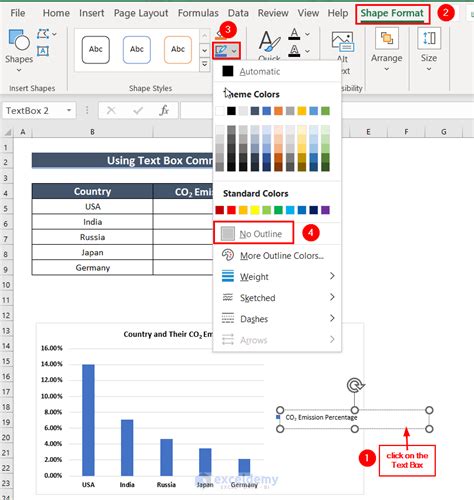Click the USA bar in the chart
Viewport: 474px width, 500px height.
[x=88, y=420]
